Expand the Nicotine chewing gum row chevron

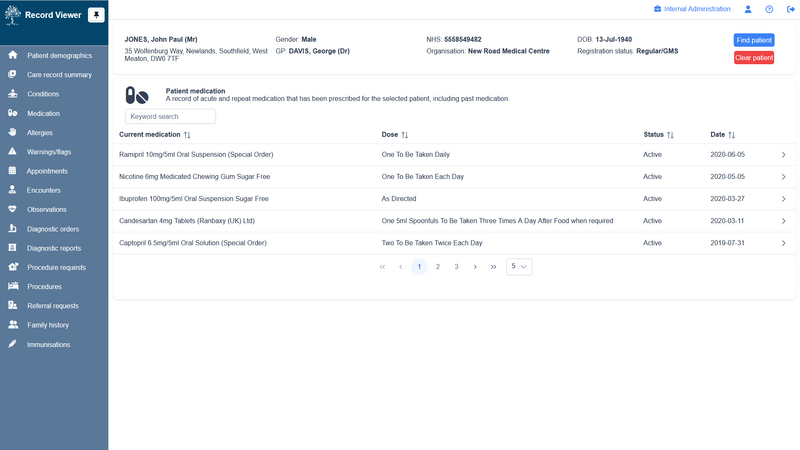point(784,177)
